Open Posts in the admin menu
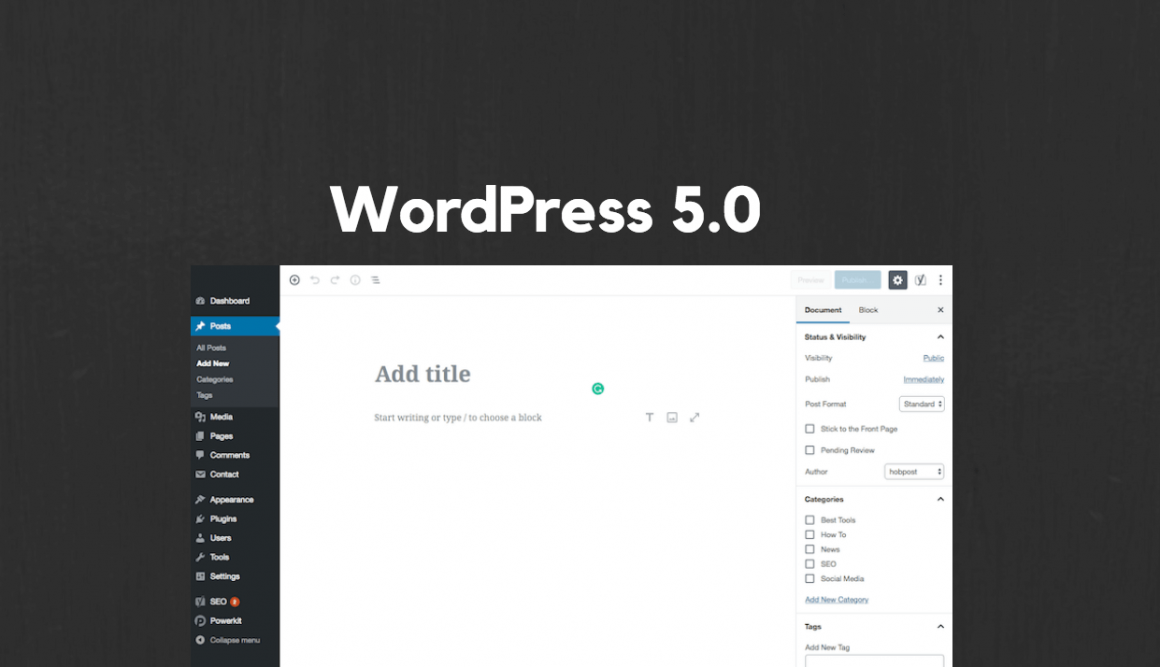Image resolution: width=1160 pixels, height=667 pixels. pos(235,326)
